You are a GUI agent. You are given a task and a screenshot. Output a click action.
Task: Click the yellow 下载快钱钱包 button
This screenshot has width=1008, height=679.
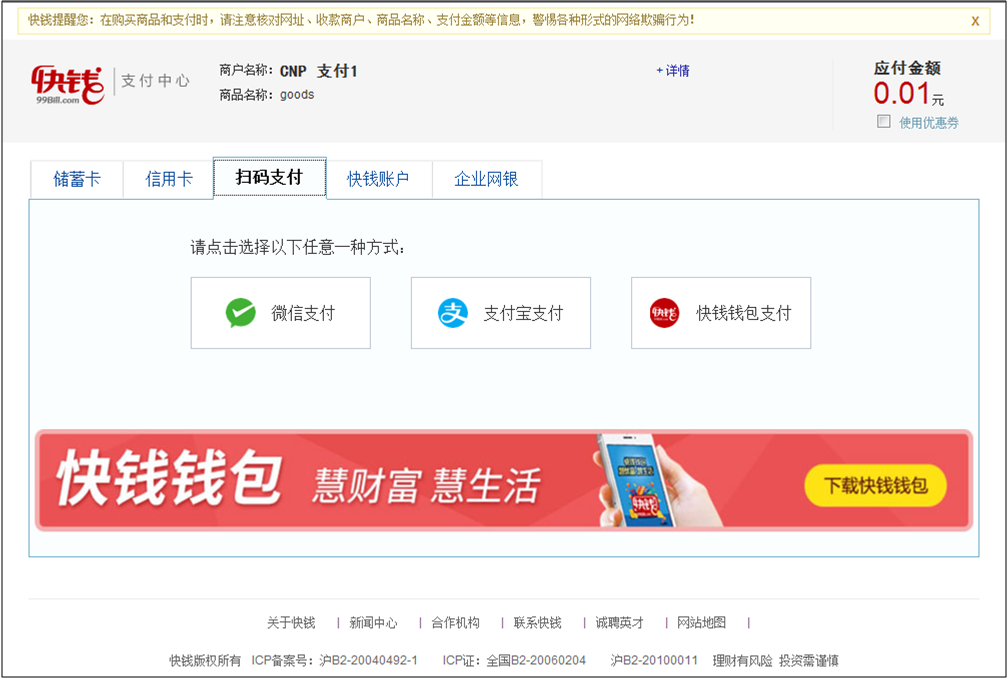[x=876, y=485]
